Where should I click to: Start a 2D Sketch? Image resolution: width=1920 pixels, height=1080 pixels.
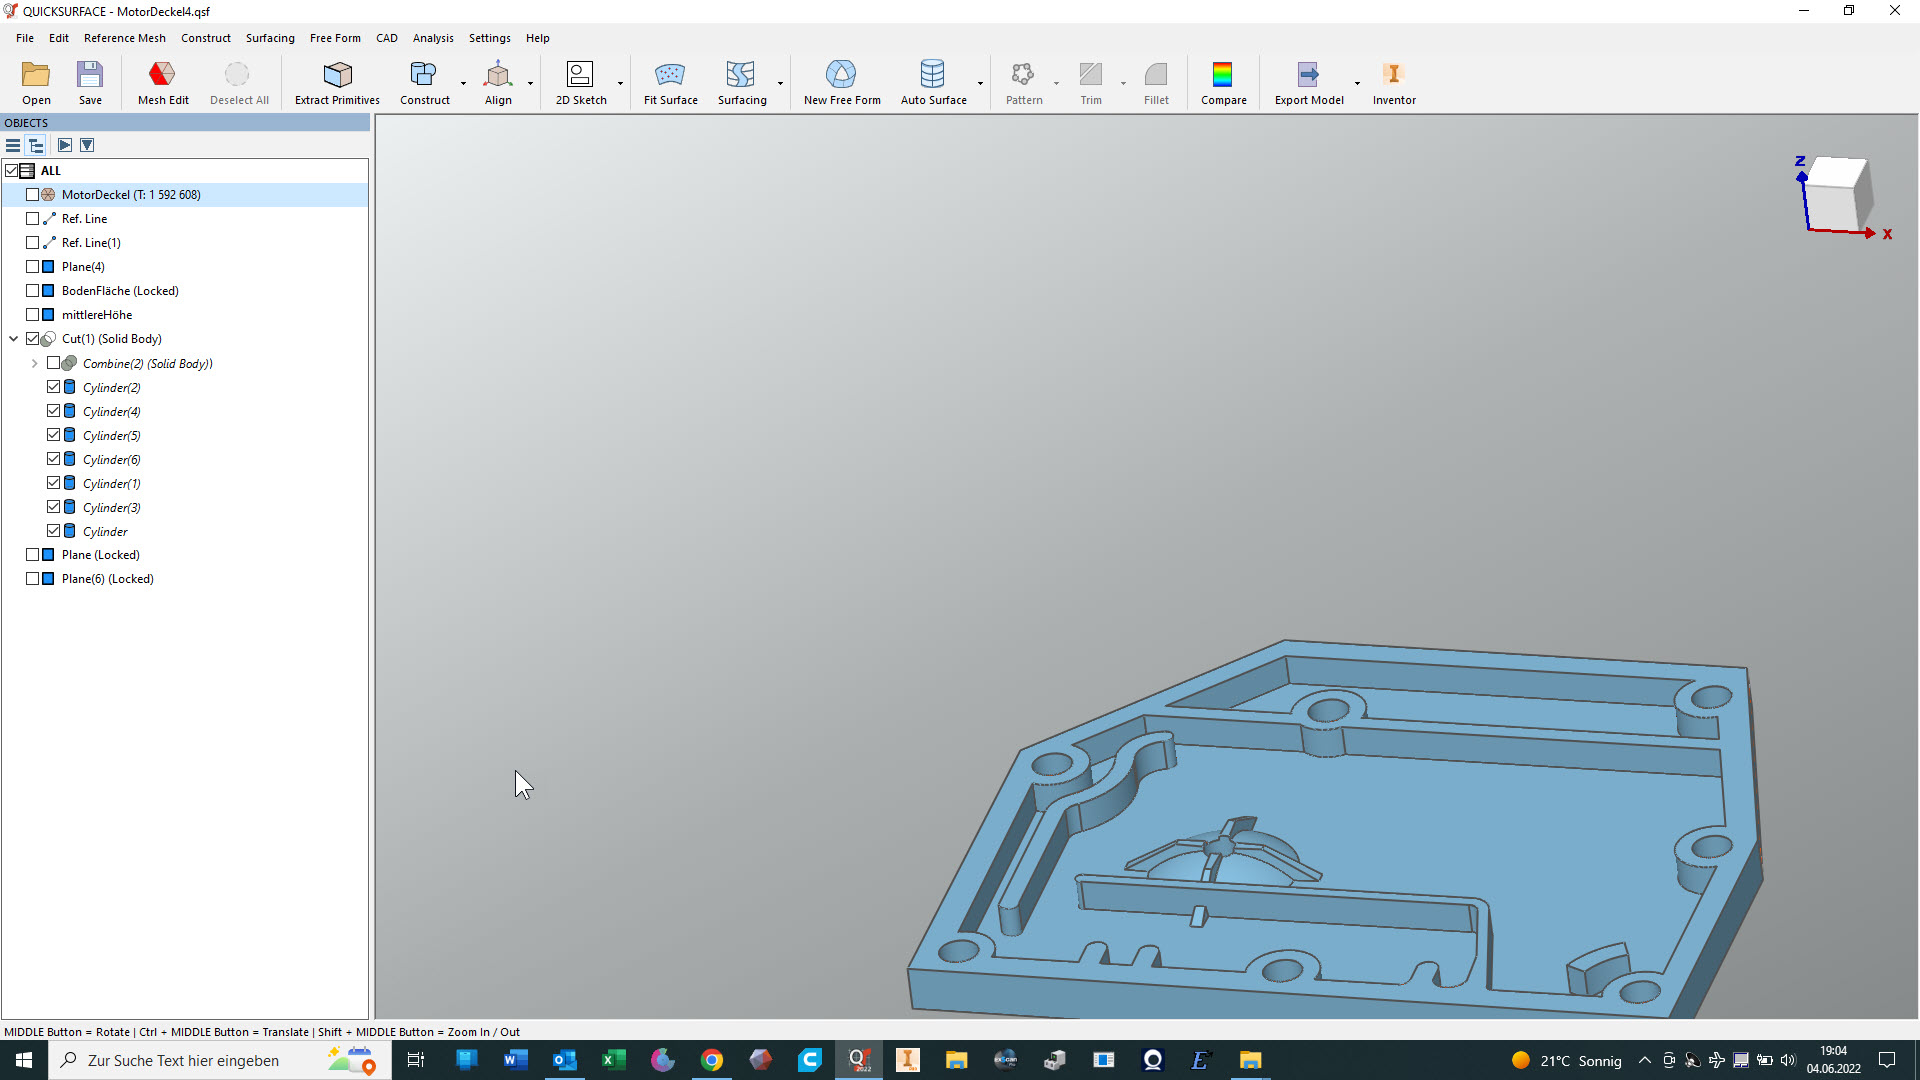point(580,82)
